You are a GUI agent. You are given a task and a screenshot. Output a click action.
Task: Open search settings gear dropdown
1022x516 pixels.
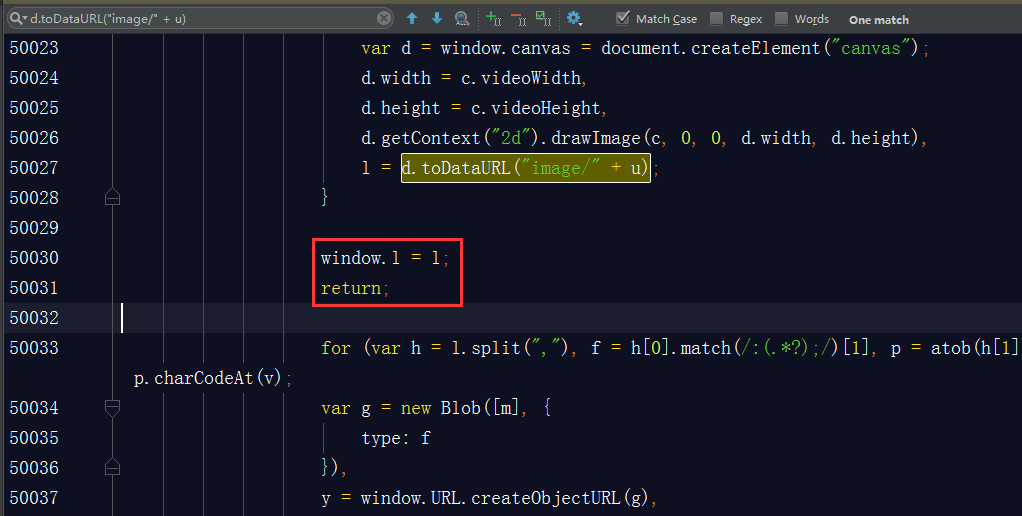click(574, 18)
